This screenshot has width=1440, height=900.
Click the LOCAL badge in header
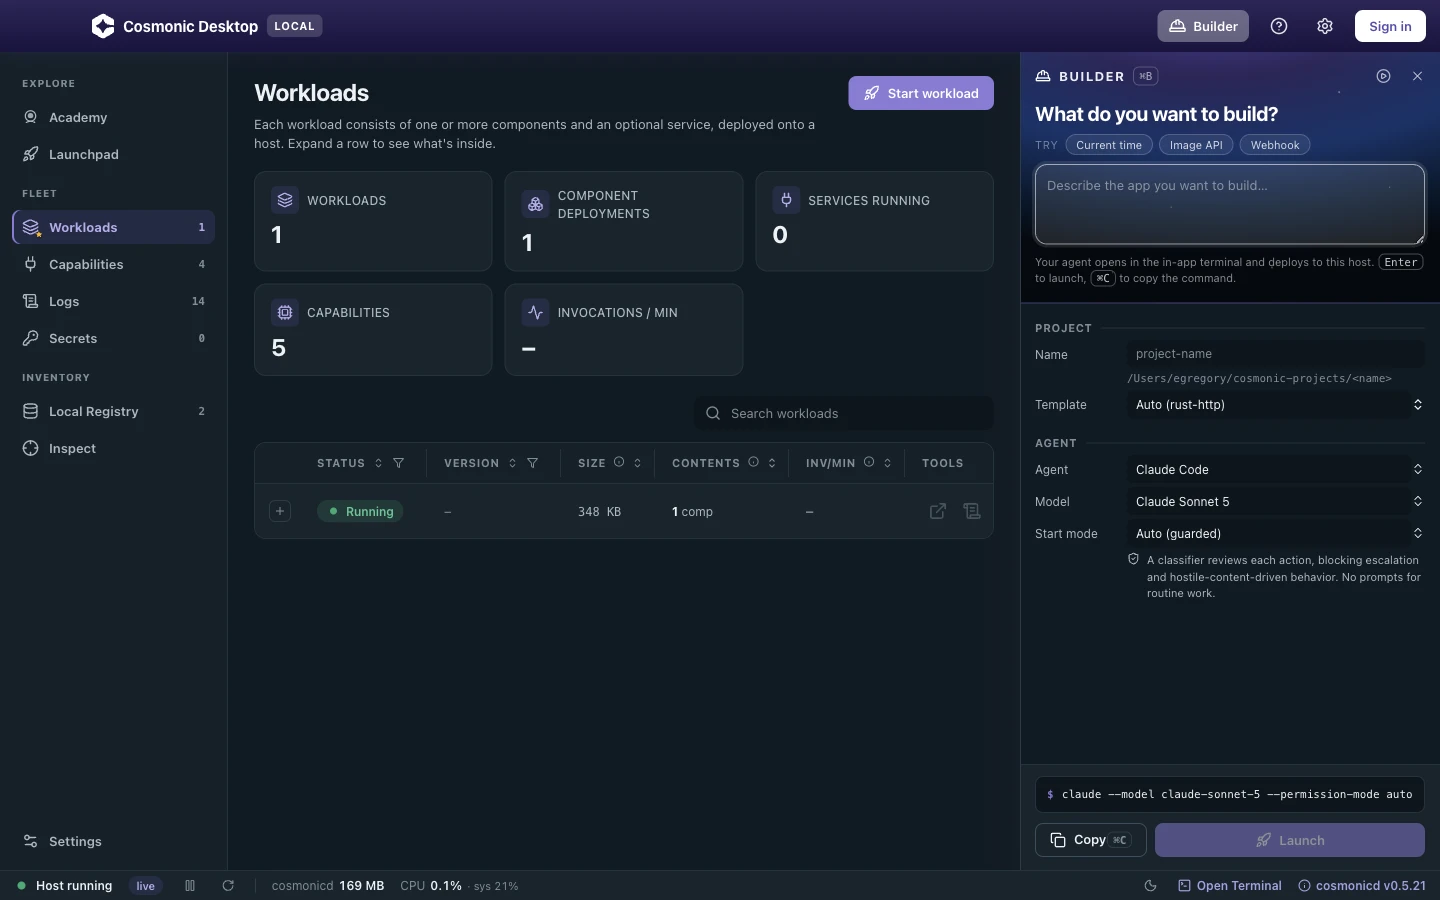coord(294,26)
